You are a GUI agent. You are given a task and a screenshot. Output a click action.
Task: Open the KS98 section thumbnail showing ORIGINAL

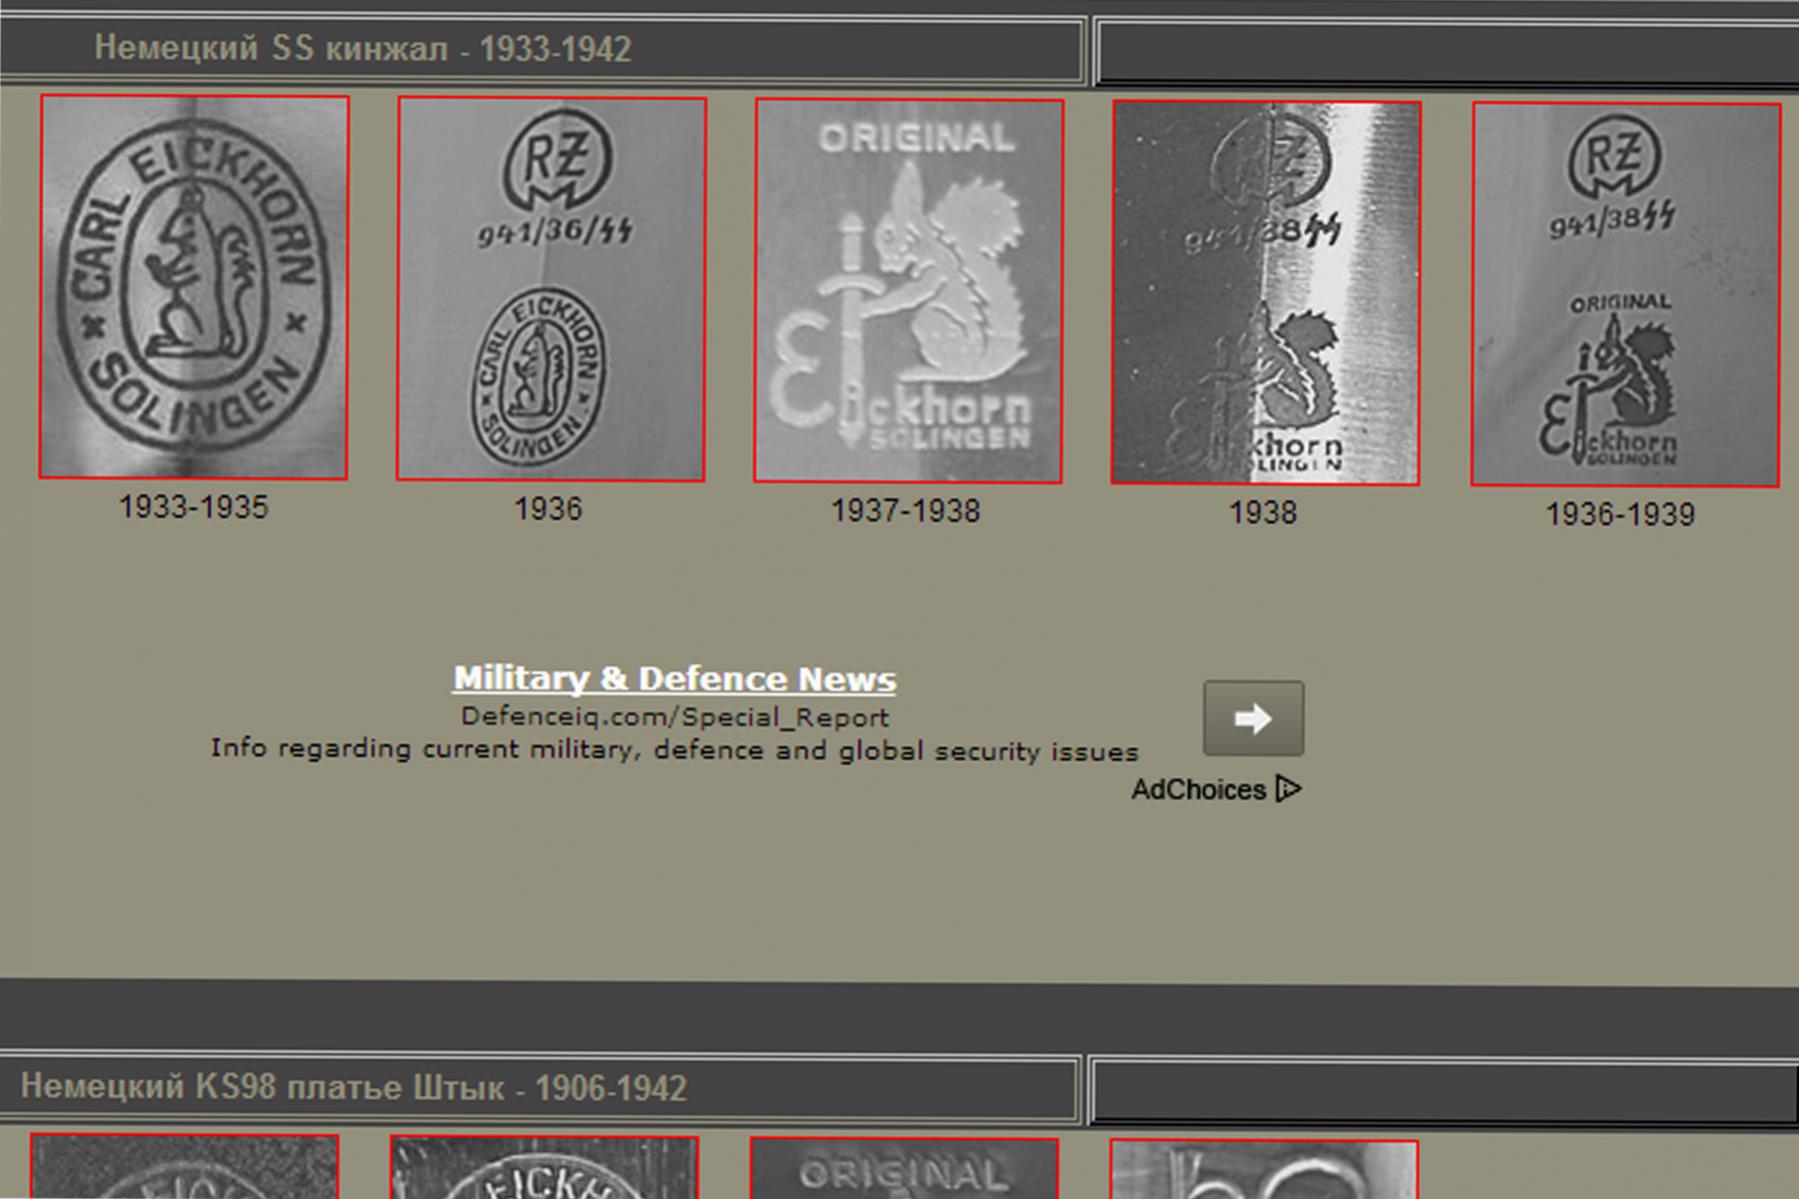point(904,1168)
